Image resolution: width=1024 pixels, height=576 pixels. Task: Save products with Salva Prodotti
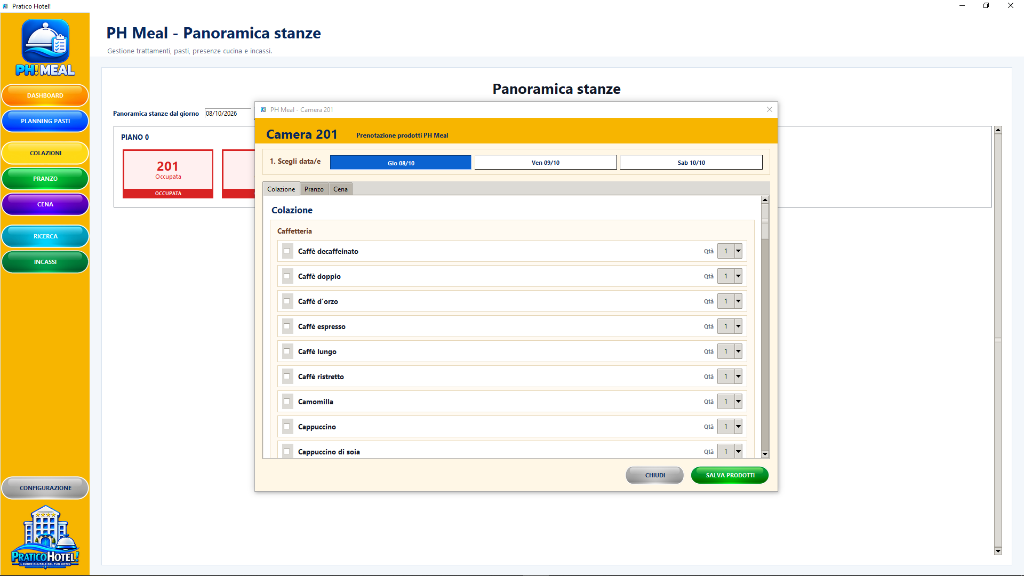729,475
